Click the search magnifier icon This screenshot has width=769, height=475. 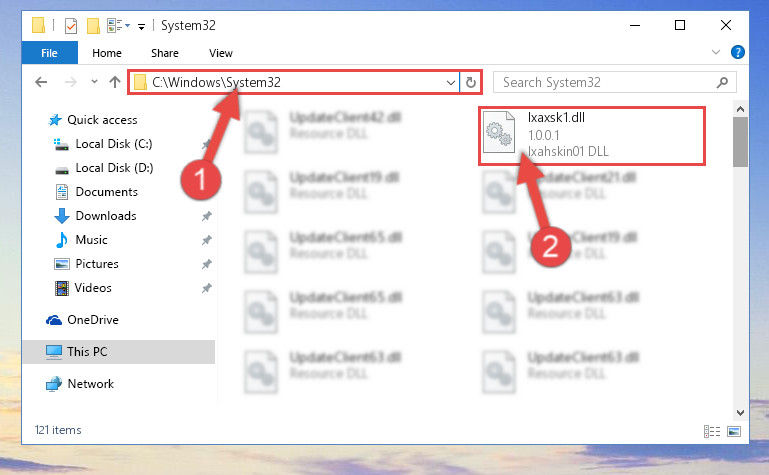pos(722,82)
